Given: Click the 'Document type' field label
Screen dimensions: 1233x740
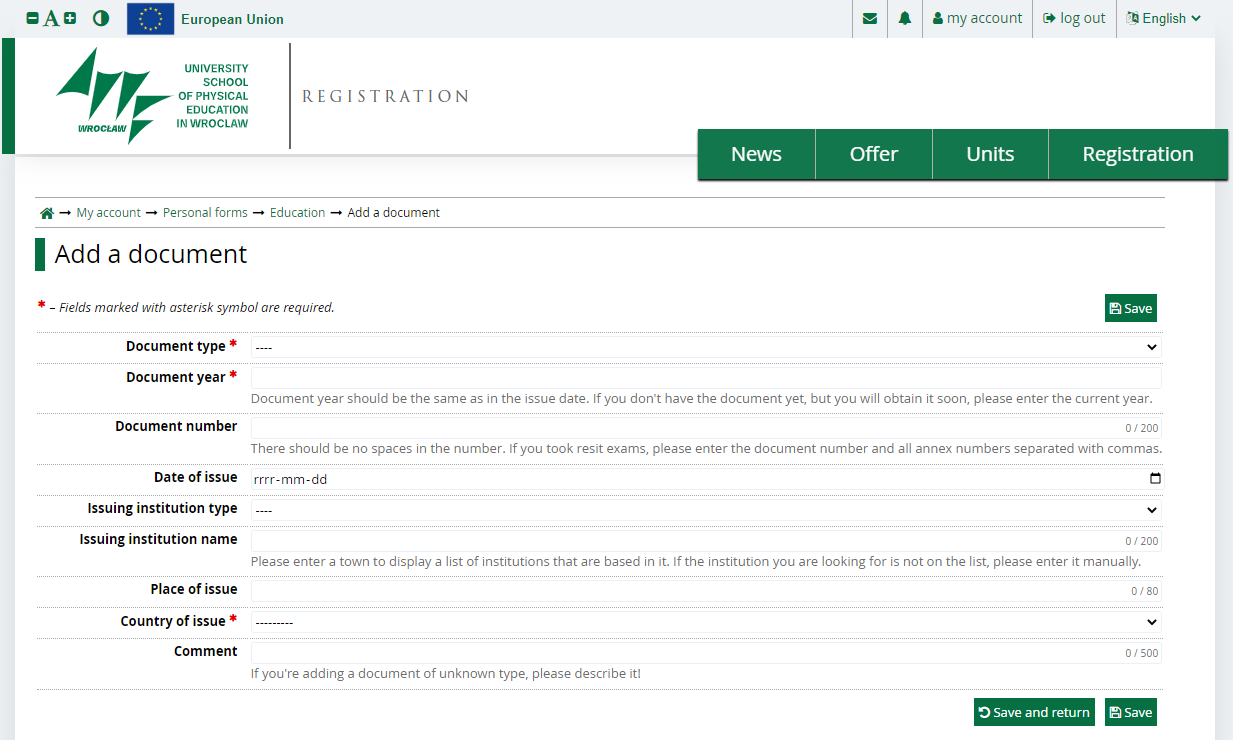Looking at the screenshot, I should pos(176,346).
